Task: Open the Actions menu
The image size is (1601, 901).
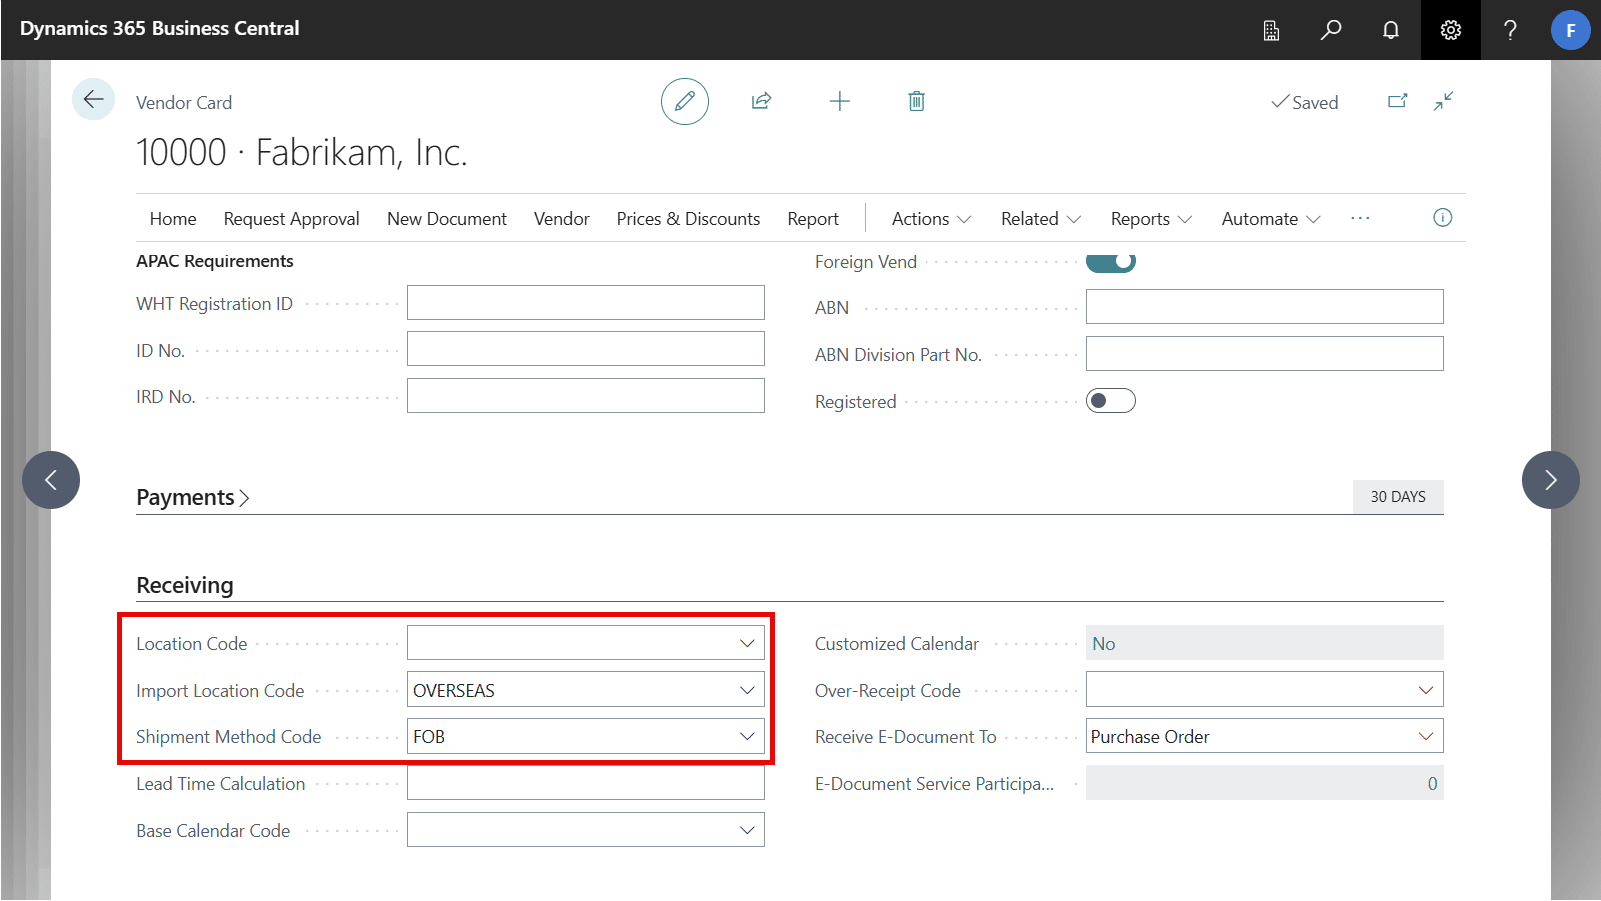Action: click(930, 219)
